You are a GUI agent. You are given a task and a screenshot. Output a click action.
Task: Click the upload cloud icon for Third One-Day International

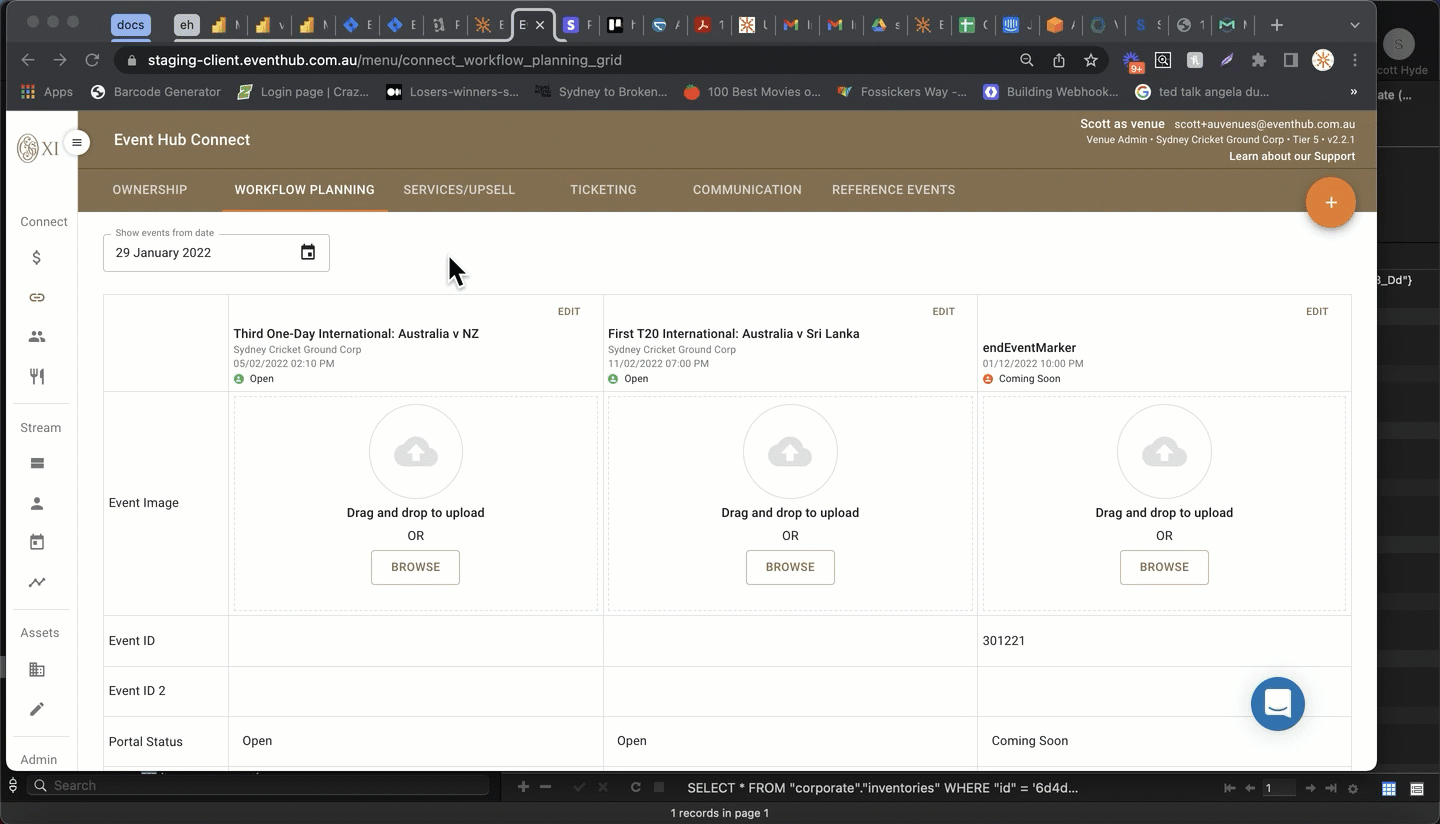(x=416, y=452)
